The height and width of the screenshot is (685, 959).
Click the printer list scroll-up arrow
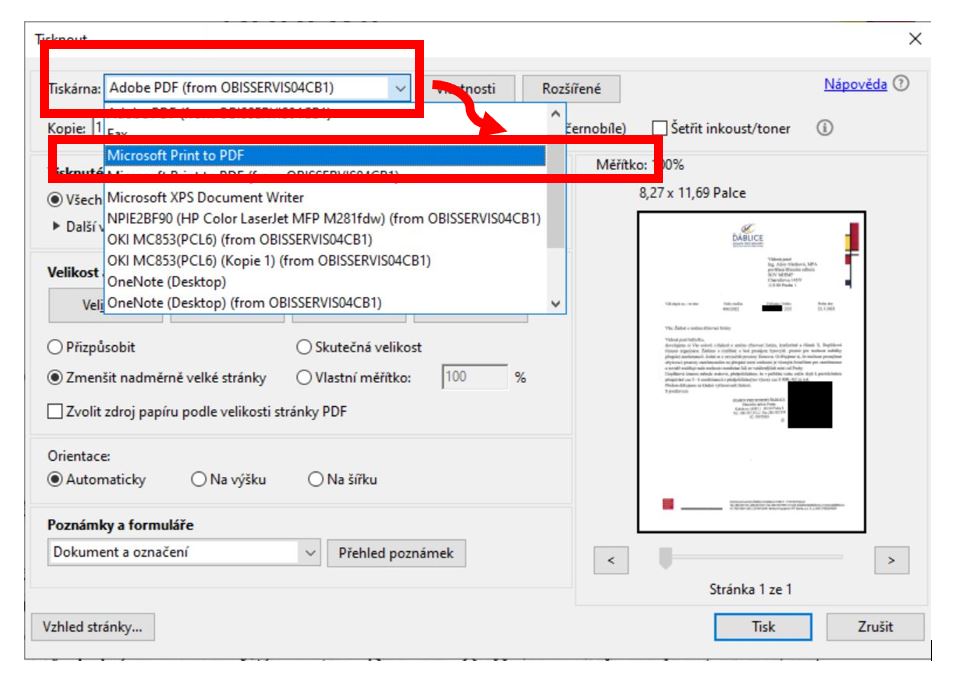pos(555,114)
